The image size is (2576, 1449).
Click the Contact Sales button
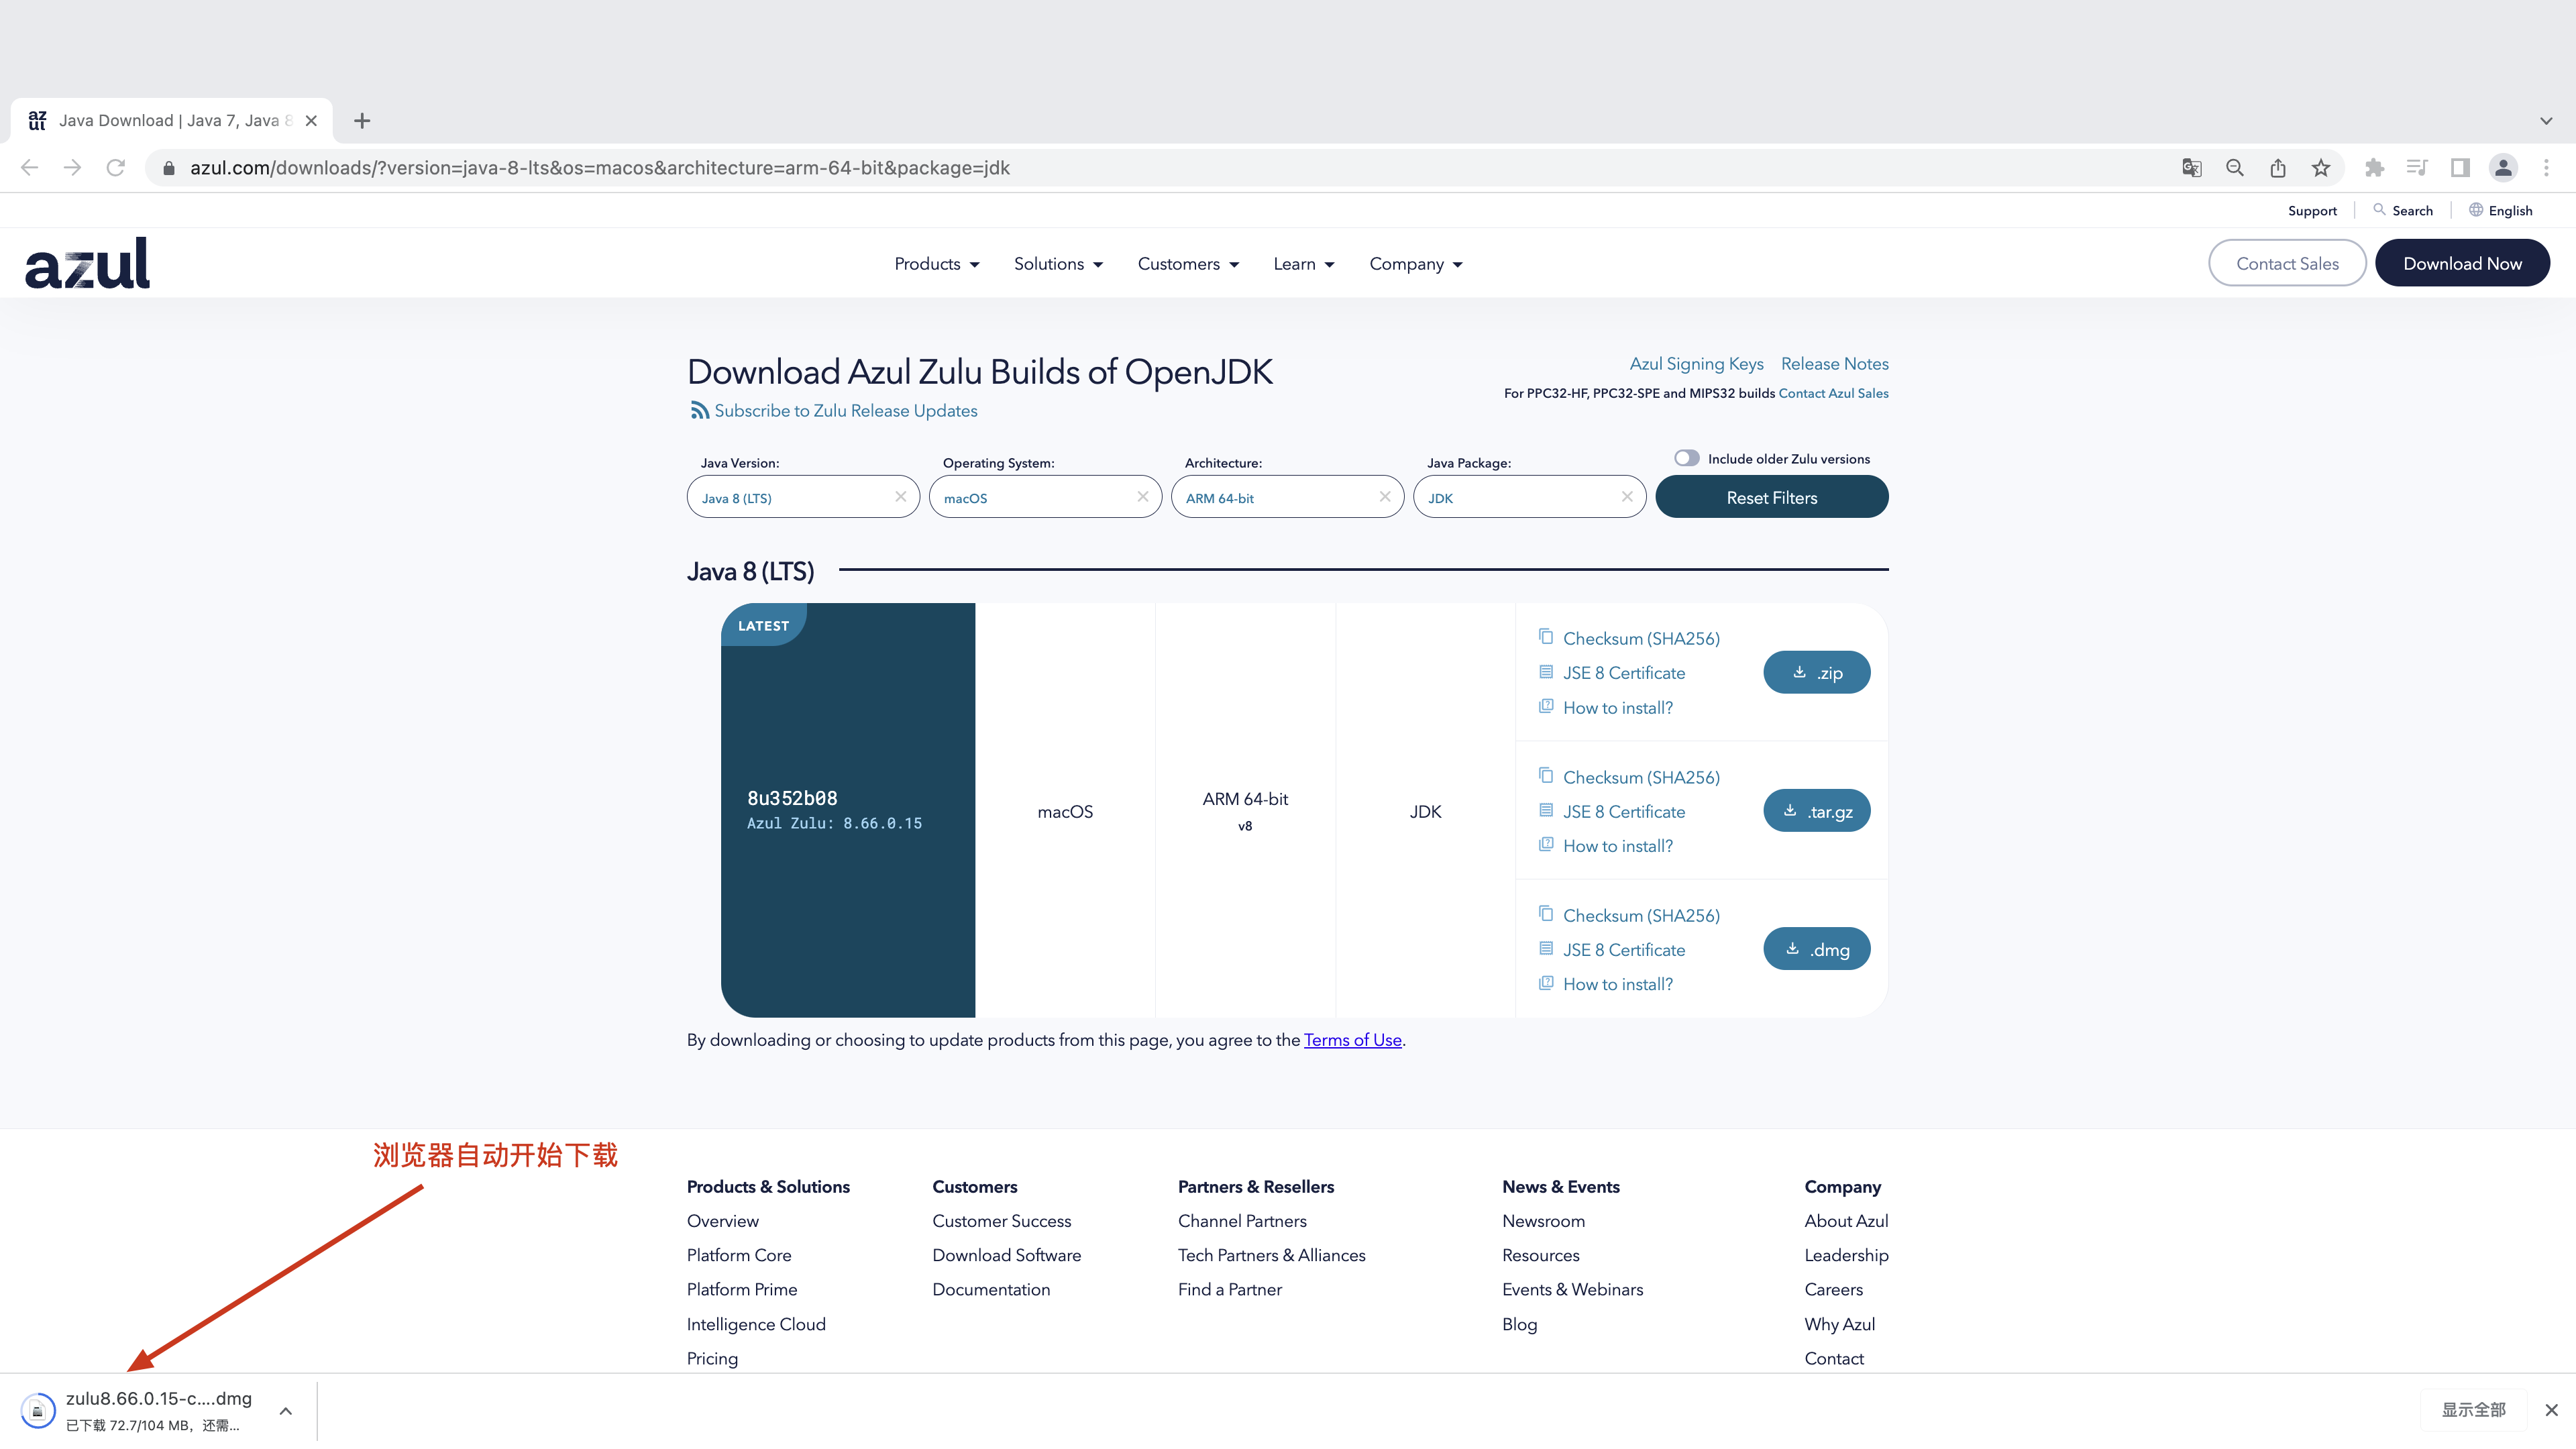tap(2286, 263)
